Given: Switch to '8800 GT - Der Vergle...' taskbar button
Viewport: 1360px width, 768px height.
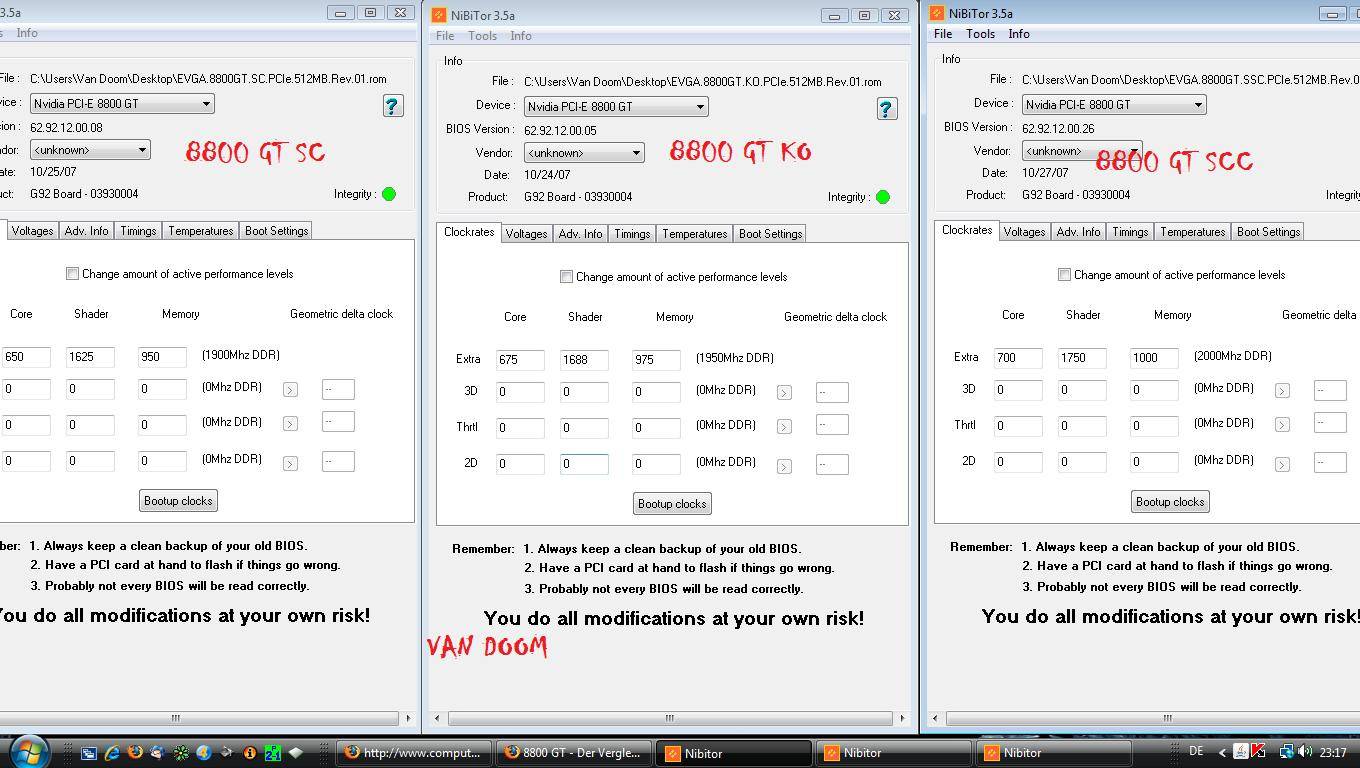Looking at the screenshot, I should 574,753.
